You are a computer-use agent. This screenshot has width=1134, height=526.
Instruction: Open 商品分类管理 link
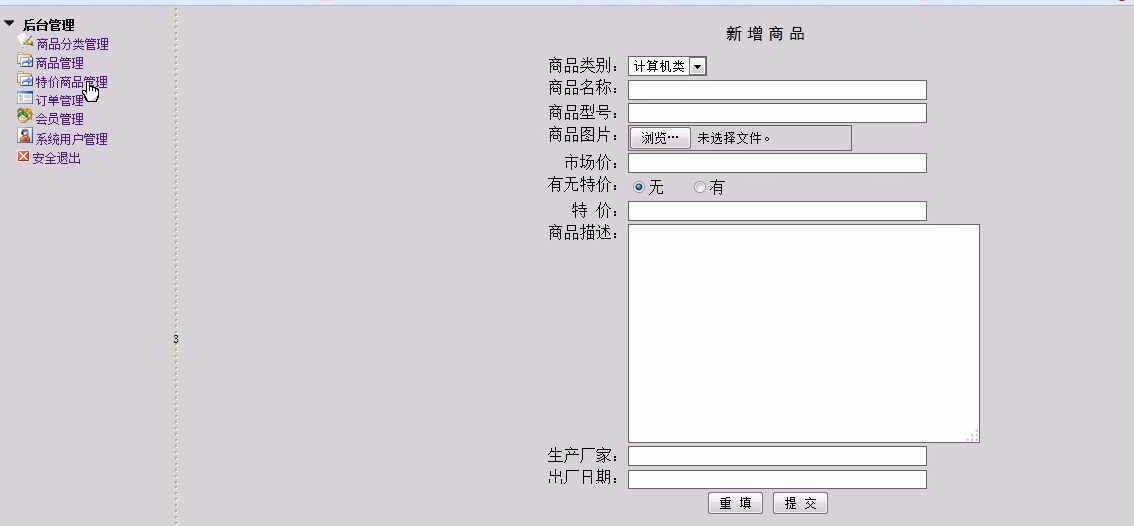[72, 44]
